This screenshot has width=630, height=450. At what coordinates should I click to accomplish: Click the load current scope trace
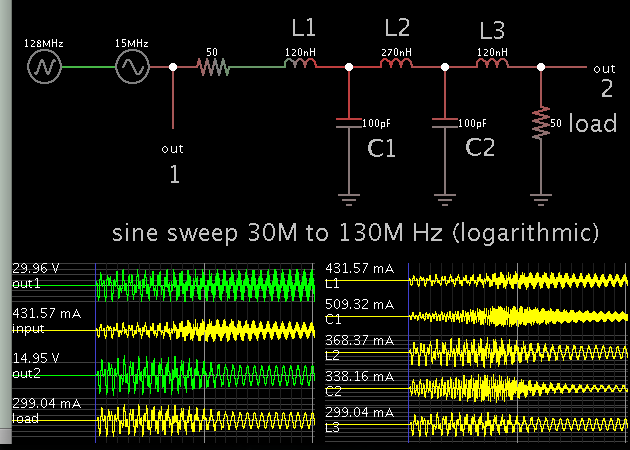point(205,420)
